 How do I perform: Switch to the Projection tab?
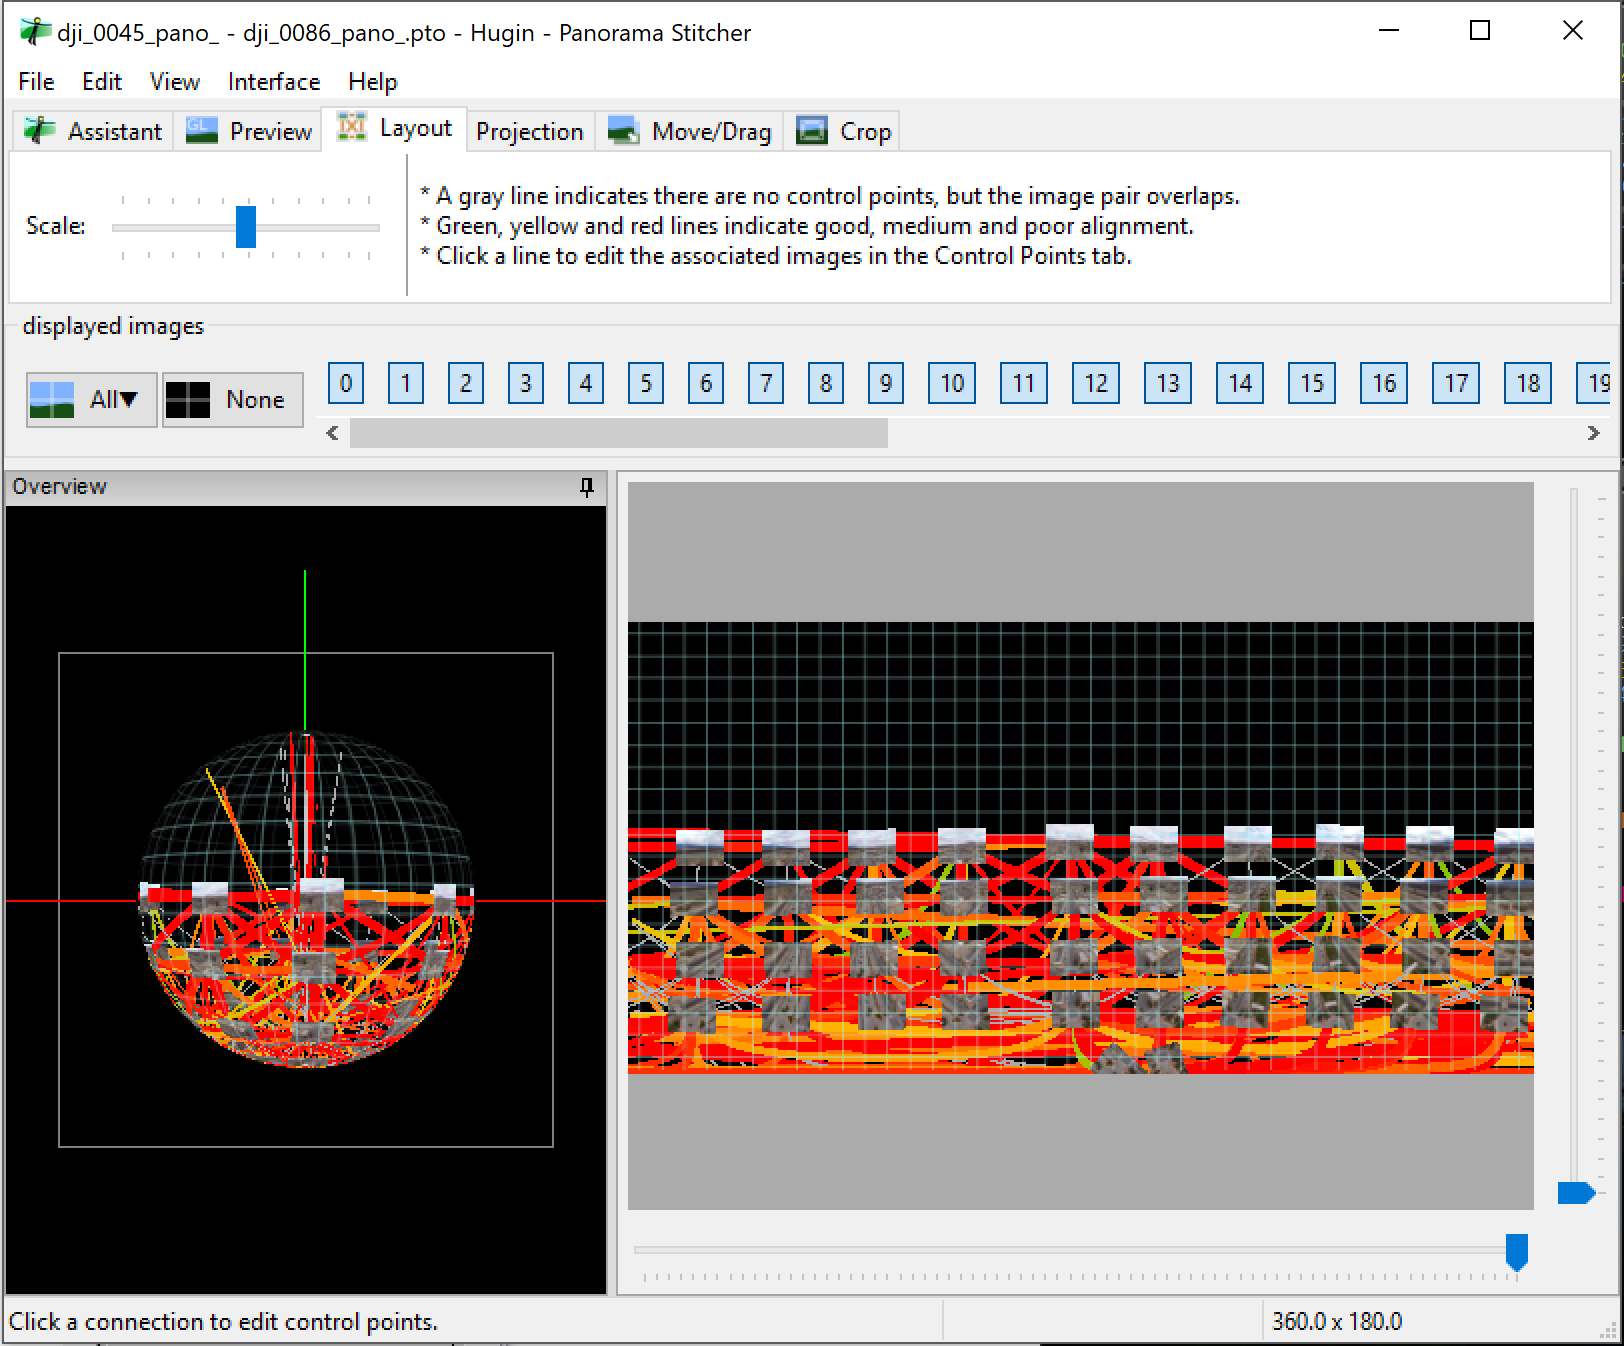click(x=529, y=132)
